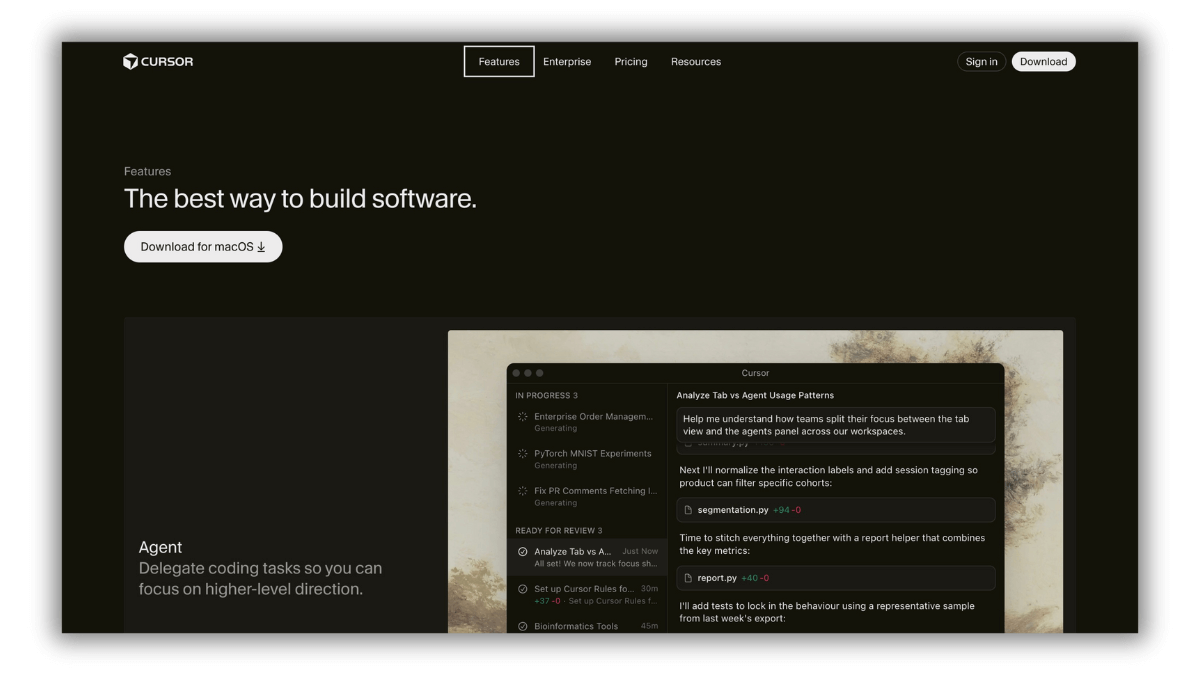The image size is (1200, 675).
Task: Click the file icon next to report.py
Action: (x=688, y=578)
